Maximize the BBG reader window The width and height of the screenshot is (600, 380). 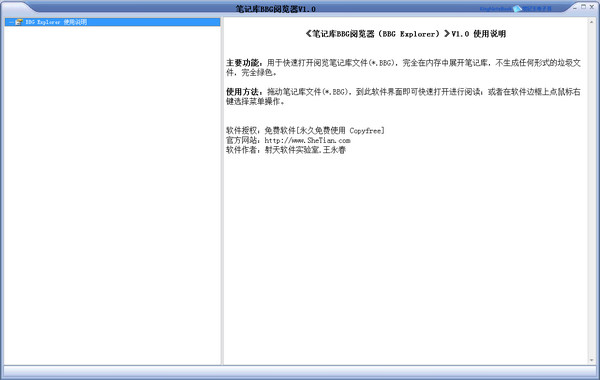click(x=584, y=7)
